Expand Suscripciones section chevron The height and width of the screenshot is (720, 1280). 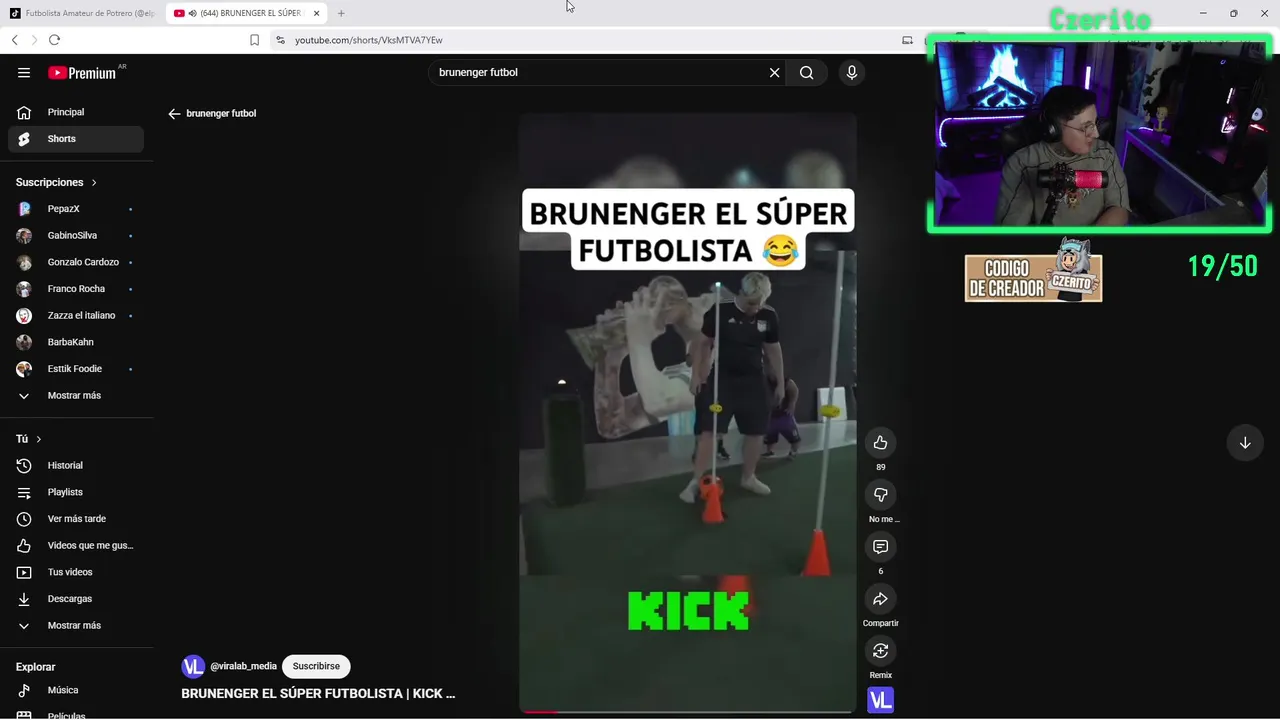pyautogui.click(x=94, y=183)
